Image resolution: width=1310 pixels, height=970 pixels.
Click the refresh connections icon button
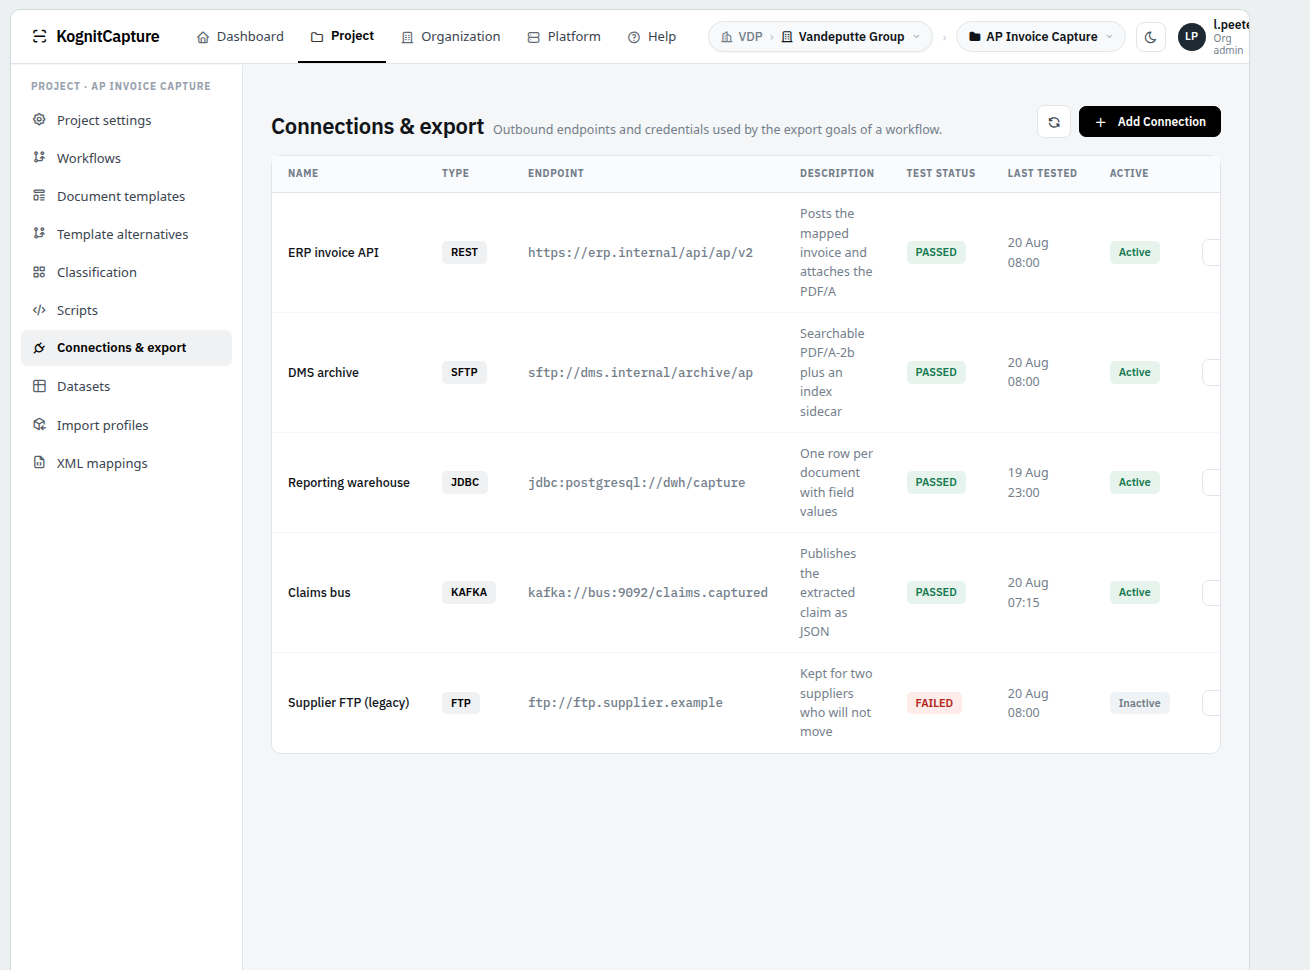1054,122
